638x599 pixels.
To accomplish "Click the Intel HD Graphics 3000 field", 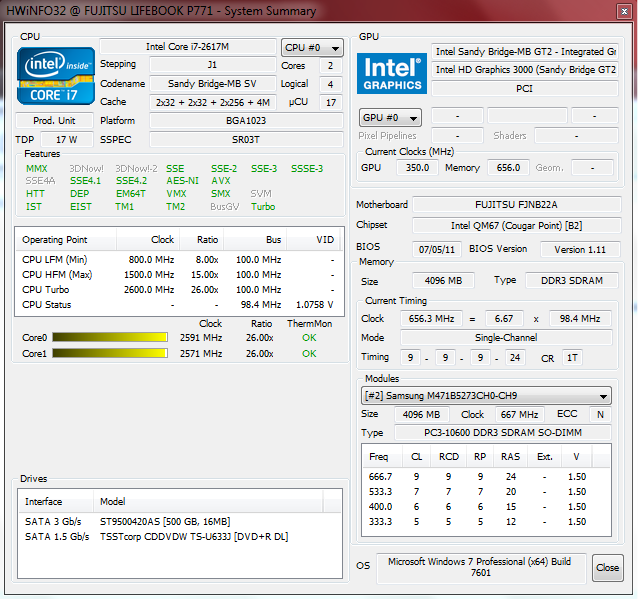I will [x=525, y=70].
